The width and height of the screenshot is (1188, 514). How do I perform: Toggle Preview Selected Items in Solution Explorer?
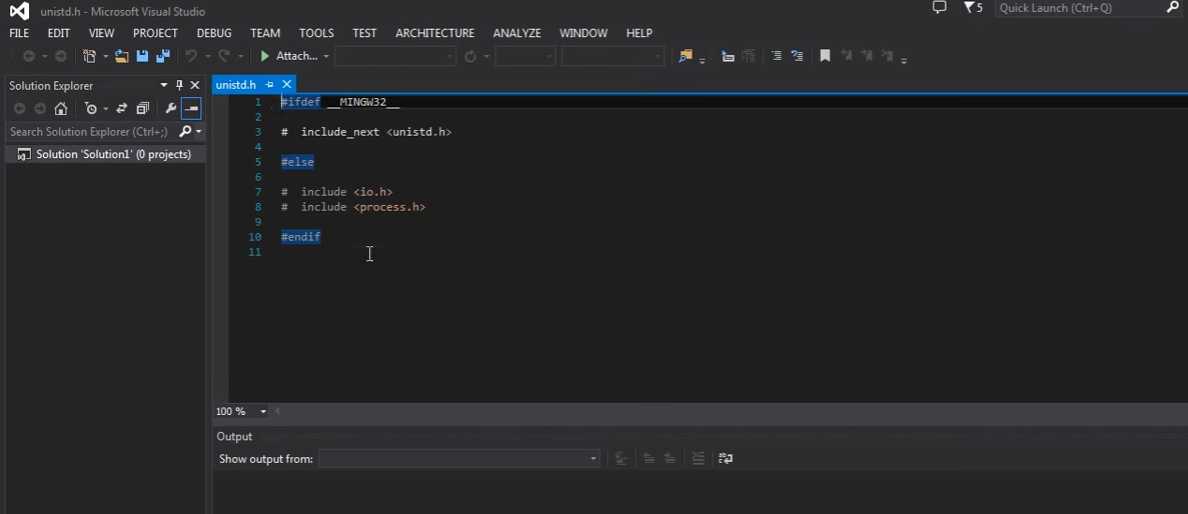191,109
